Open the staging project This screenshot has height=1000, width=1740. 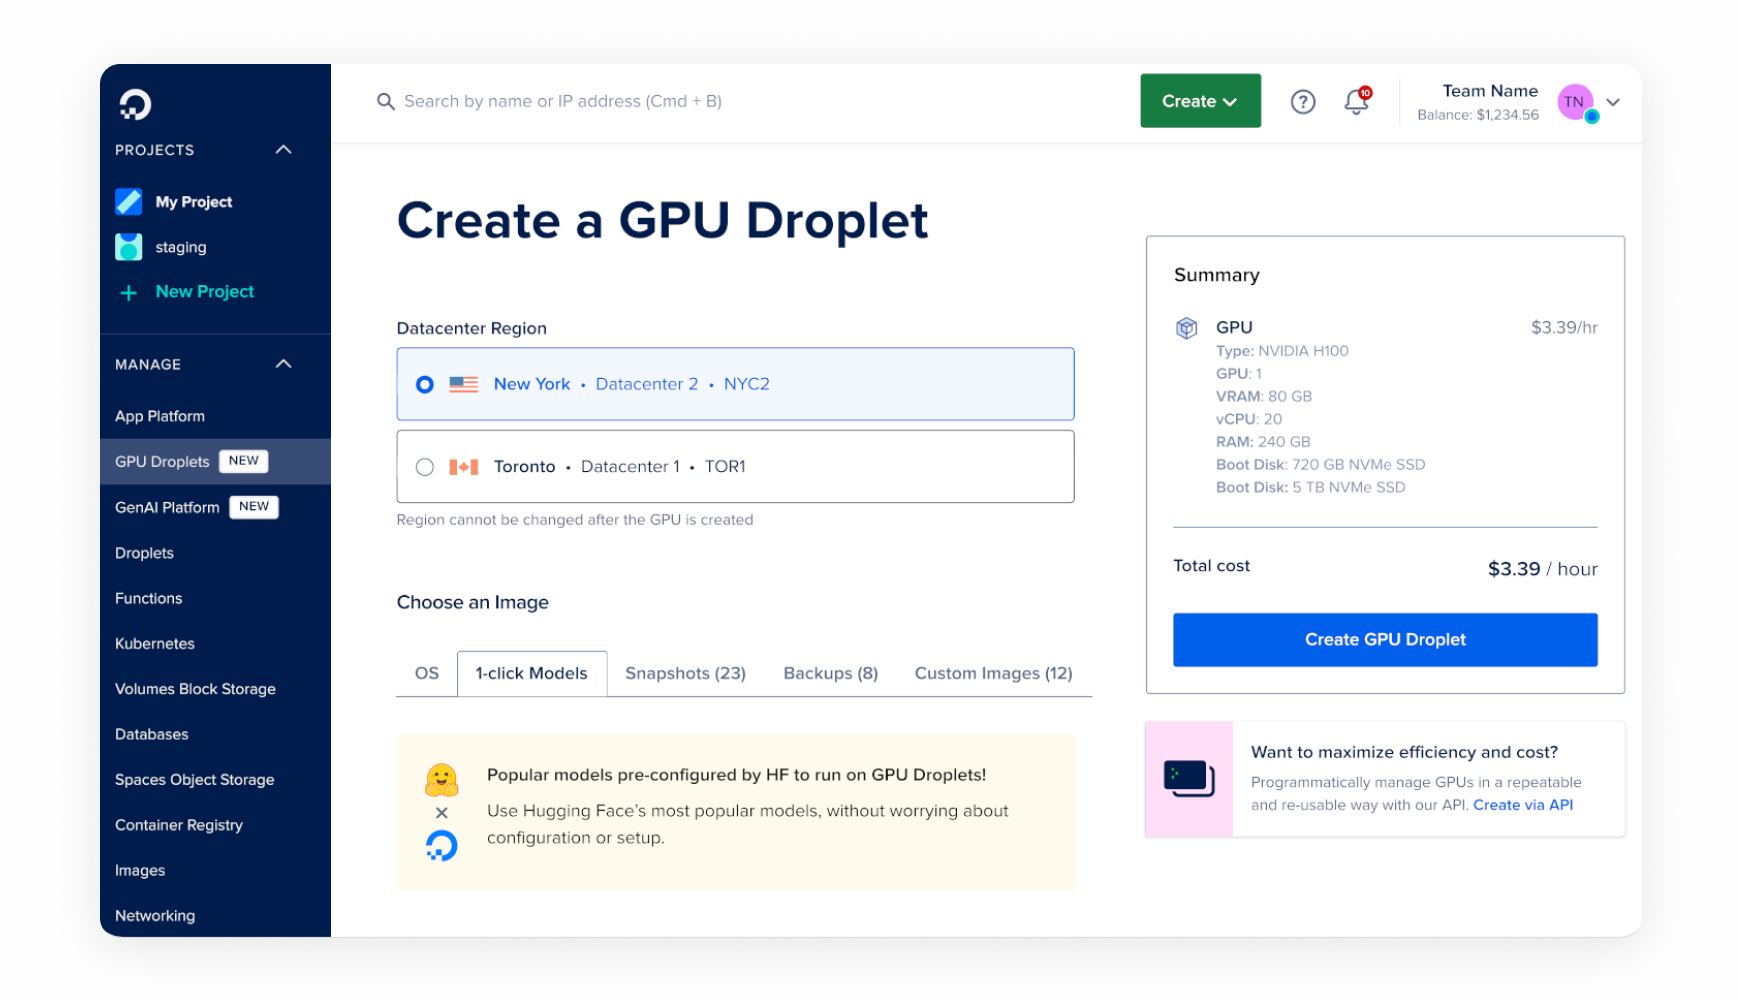click(181, 248)
